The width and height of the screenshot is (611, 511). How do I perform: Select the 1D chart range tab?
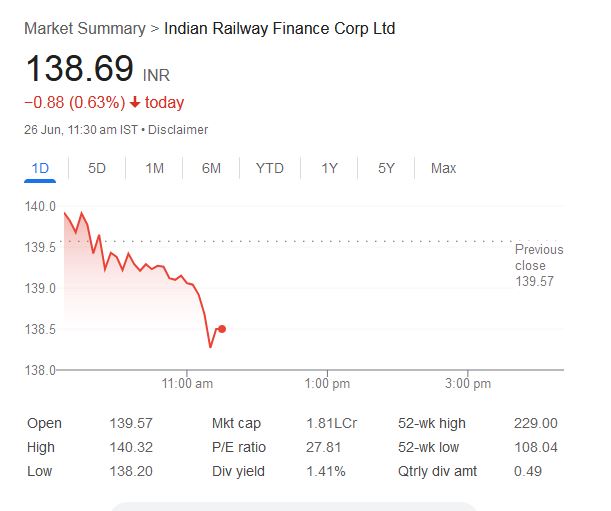41,168
